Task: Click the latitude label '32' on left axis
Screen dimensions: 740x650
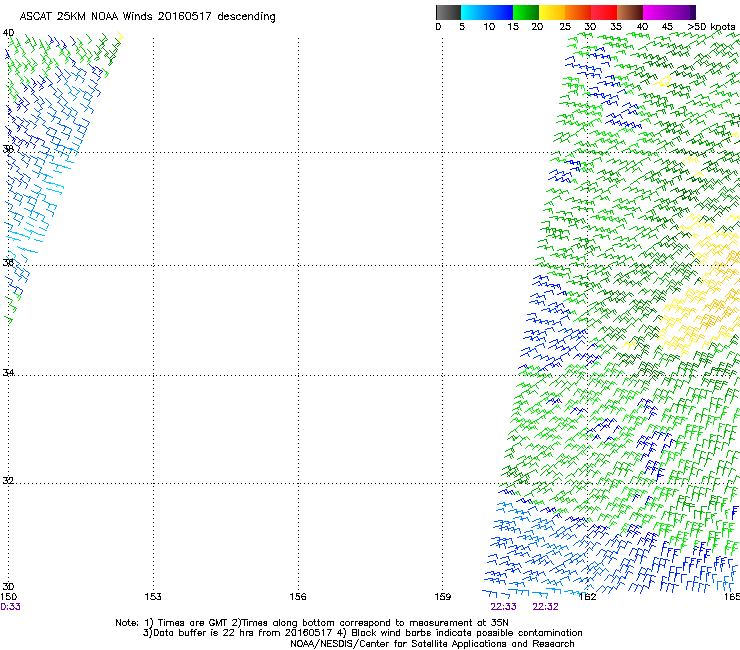Action: tap(8, 481)
